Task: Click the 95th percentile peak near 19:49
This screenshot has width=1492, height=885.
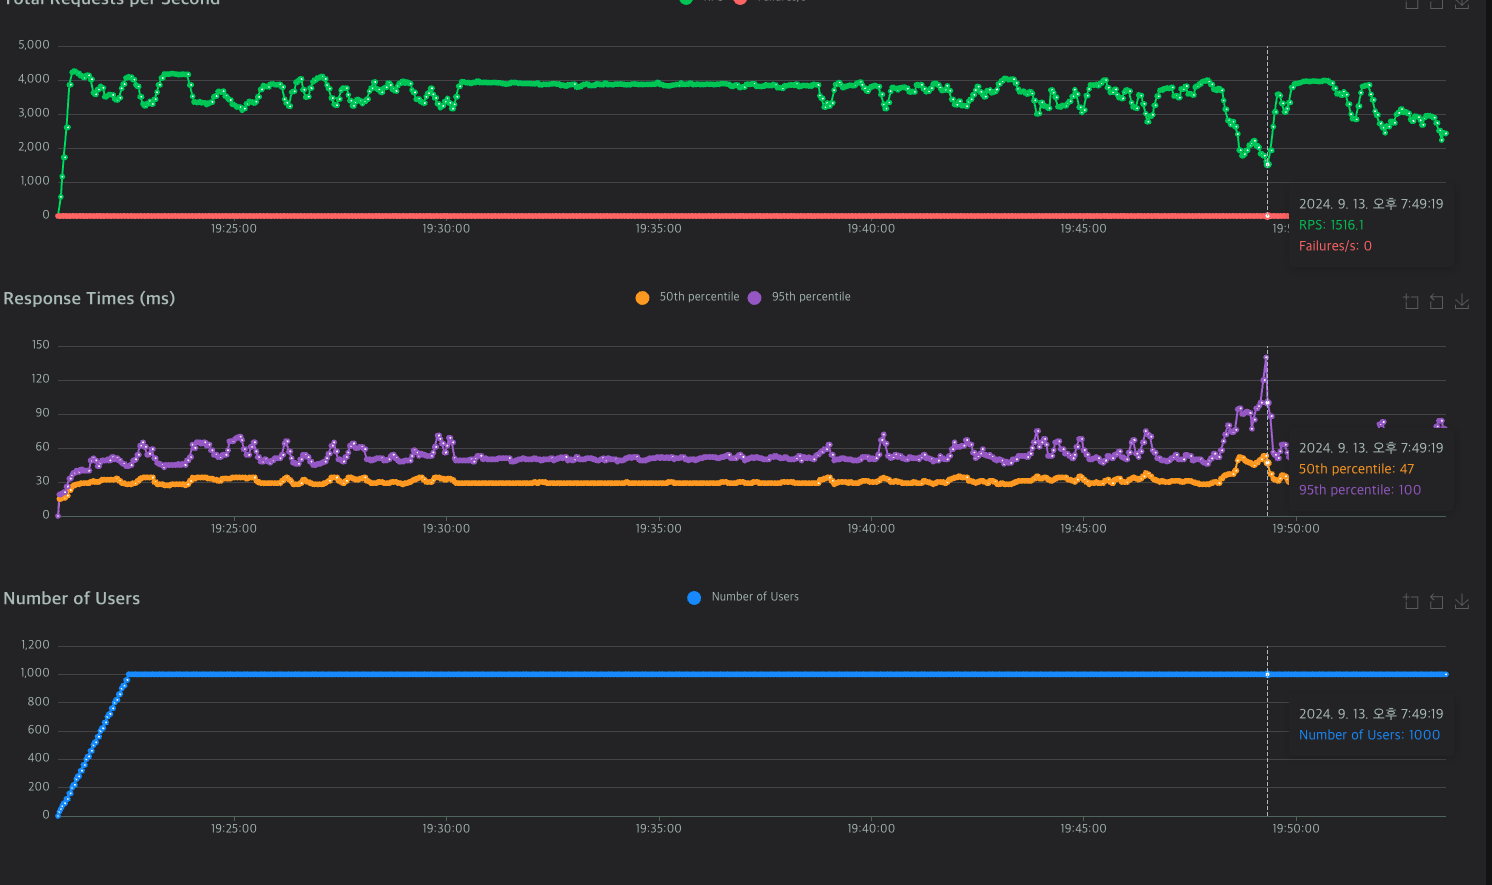Action: coord(1266,357)
